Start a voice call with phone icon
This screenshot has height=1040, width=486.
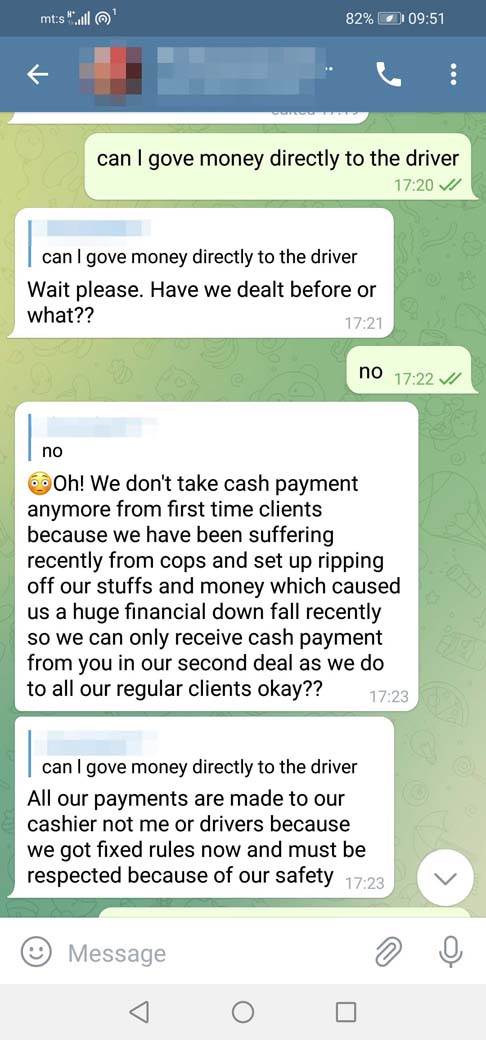coord(389,75)
